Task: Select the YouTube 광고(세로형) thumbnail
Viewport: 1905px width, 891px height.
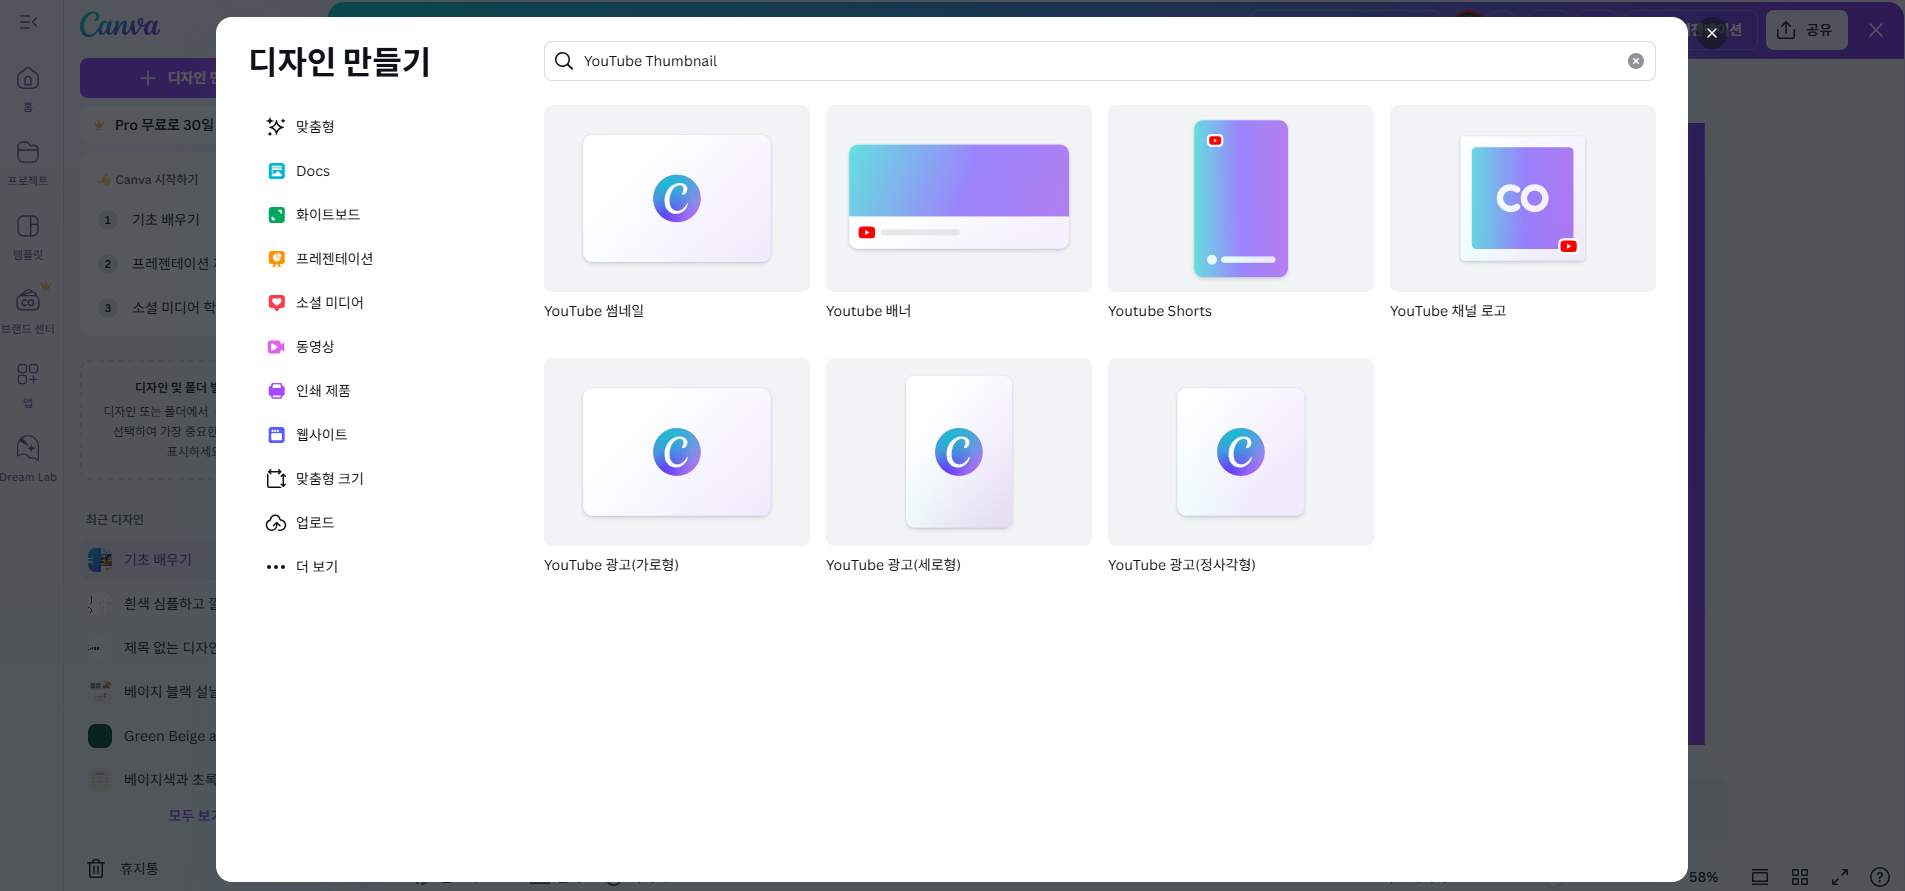Action: 959,452
